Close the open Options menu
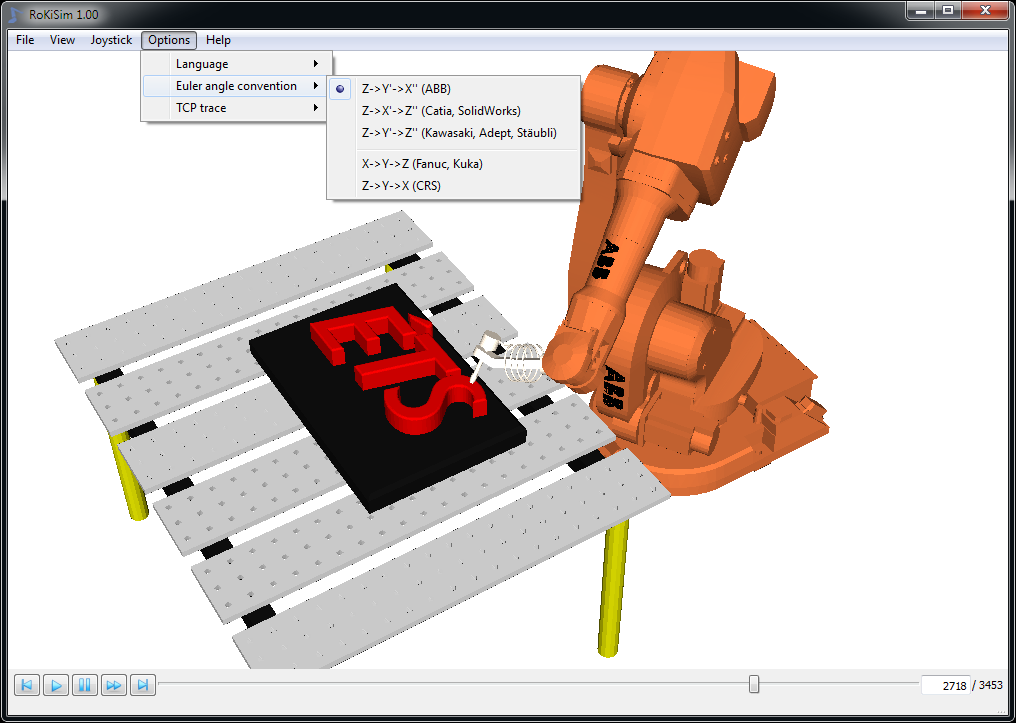The width and height of the screenshot is (1016, 723). coord(168,40)
